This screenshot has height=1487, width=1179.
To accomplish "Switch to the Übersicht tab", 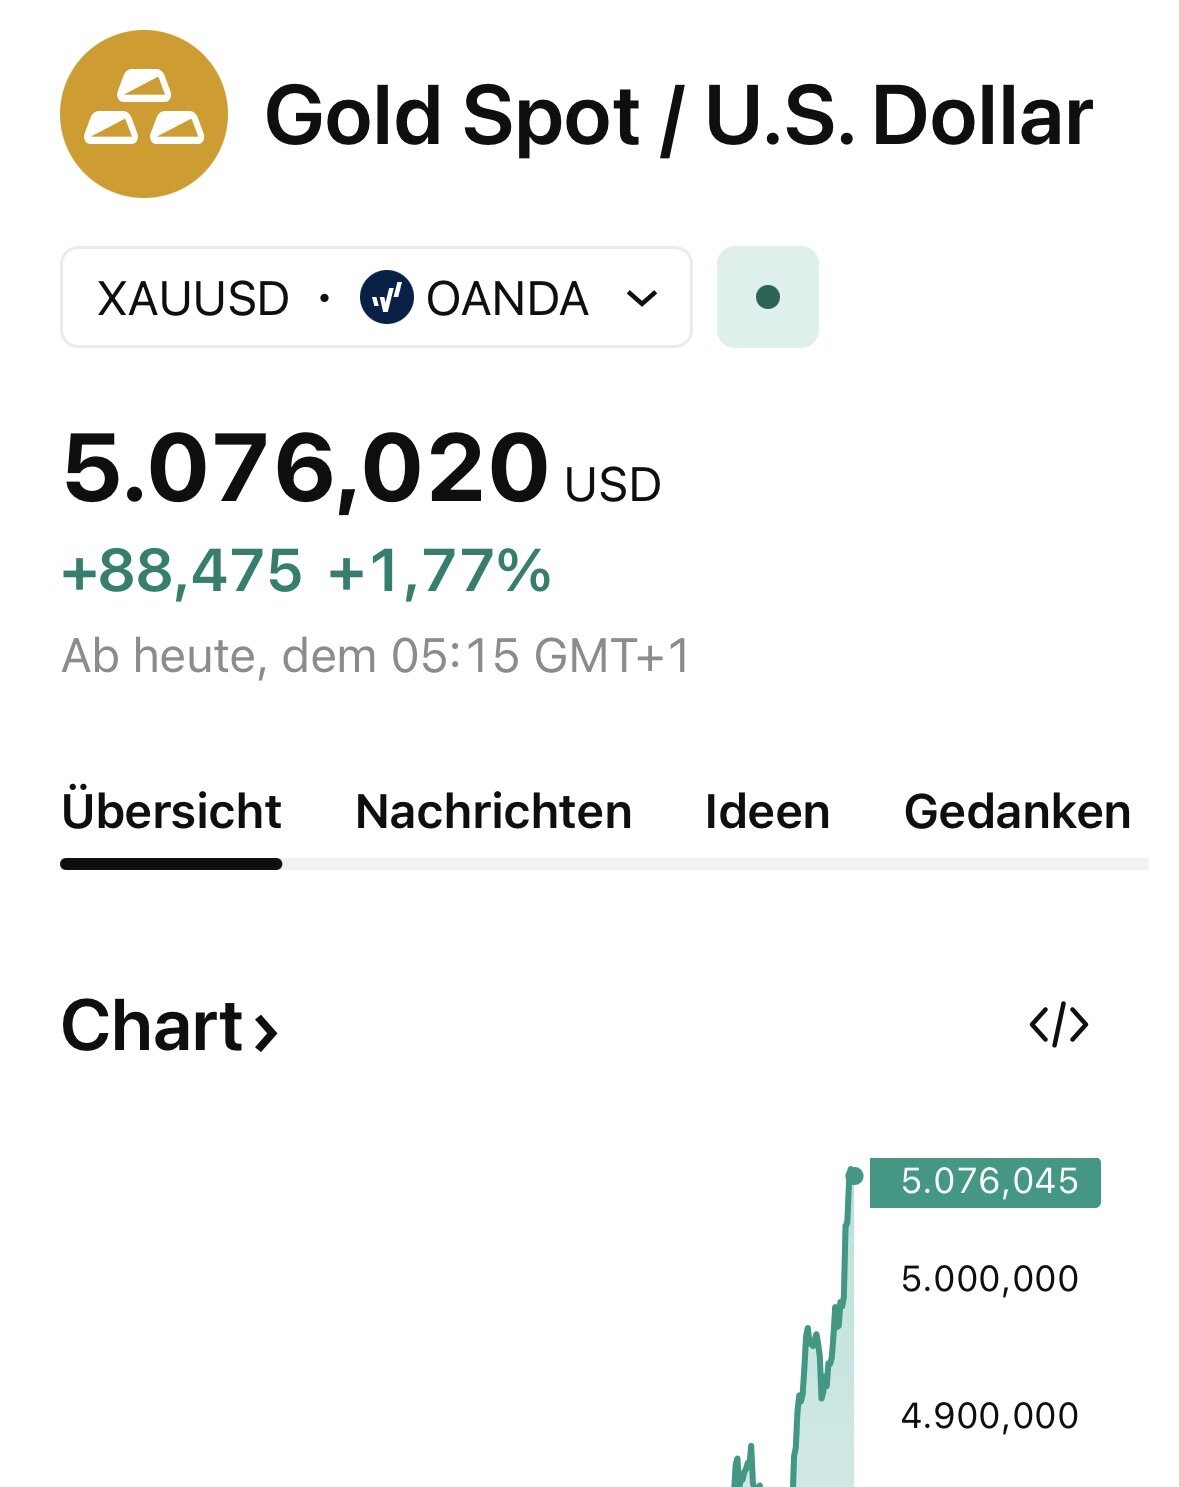I will tap(171, 812).
